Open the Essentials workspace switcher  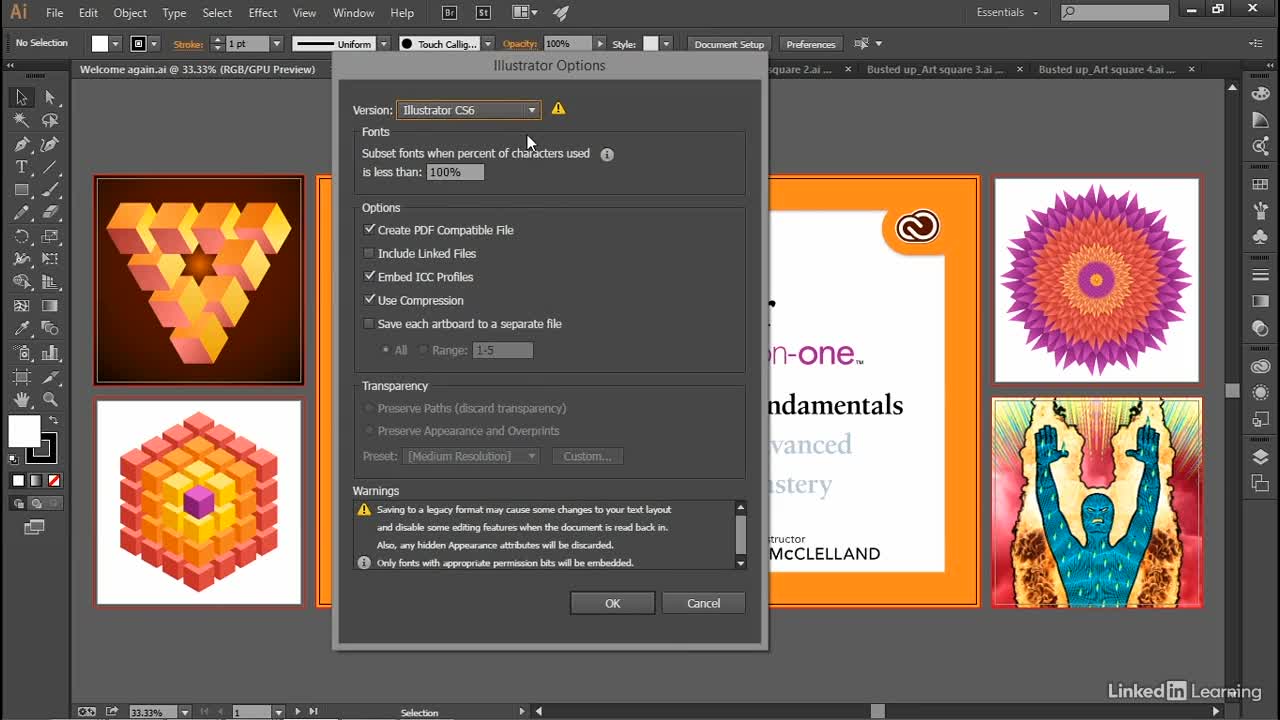(x=1007, y=13)
